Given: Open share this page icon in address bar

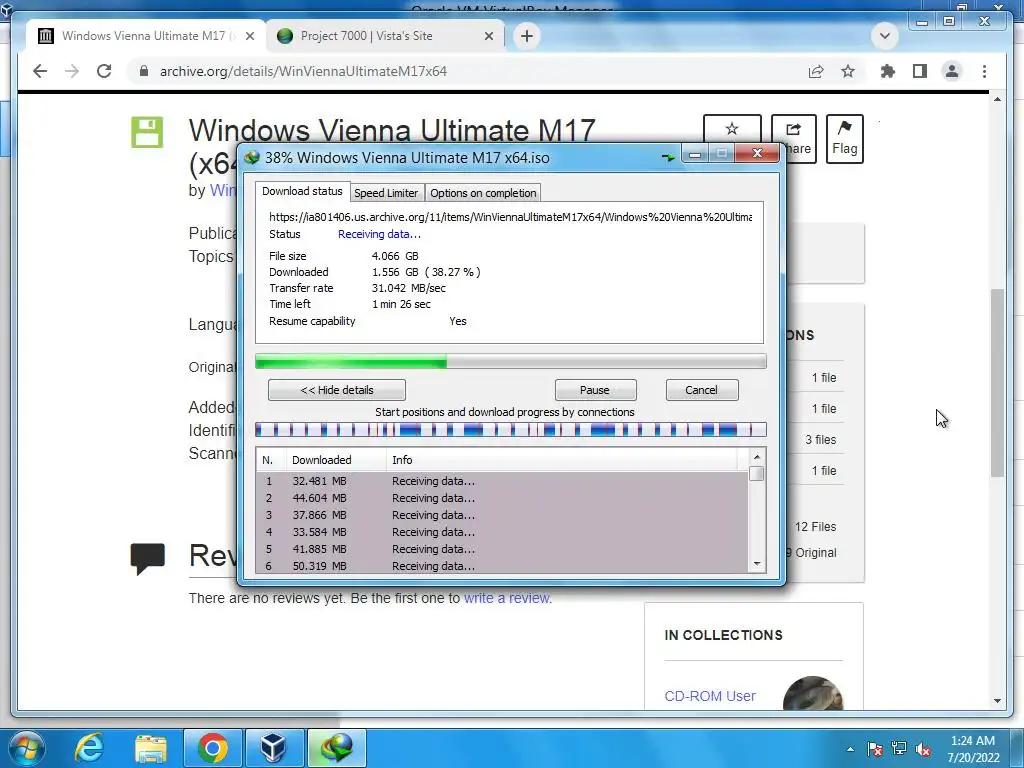Looking at the screenshot, I should point(816,71).
